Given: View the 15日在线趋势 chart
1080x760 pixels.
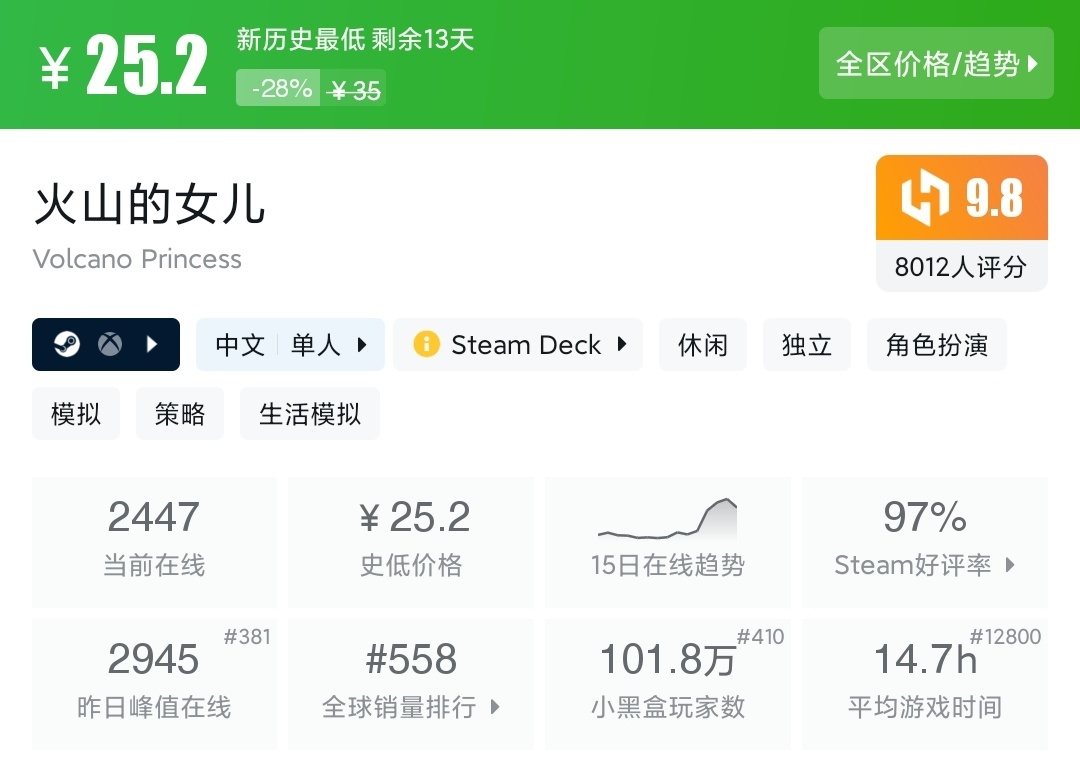Looking at the screenshot, I should tap(667, 542).
